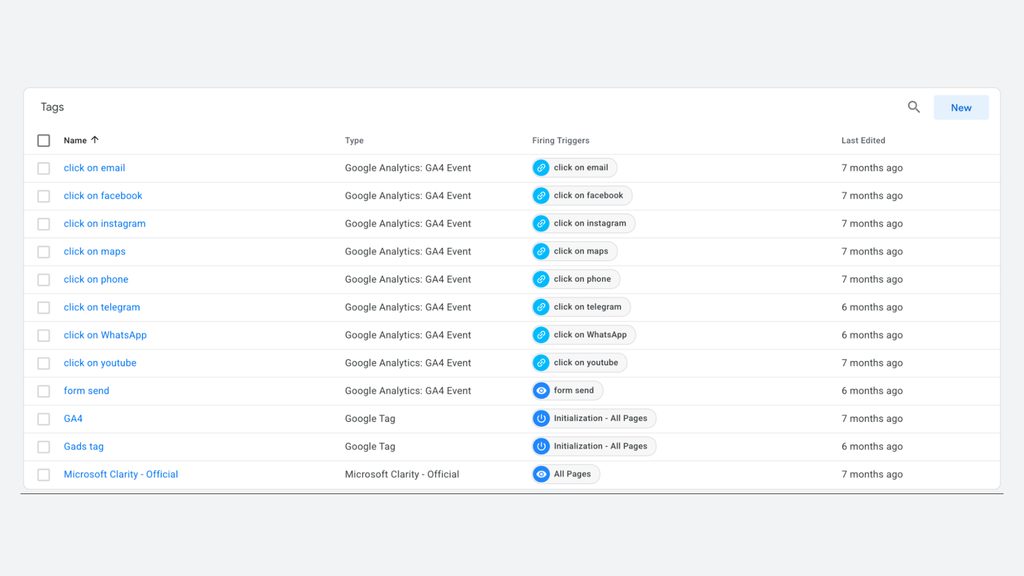The image size is (1024, 576).
Task: Create a tag with the New button
Action: coord(961,108)
